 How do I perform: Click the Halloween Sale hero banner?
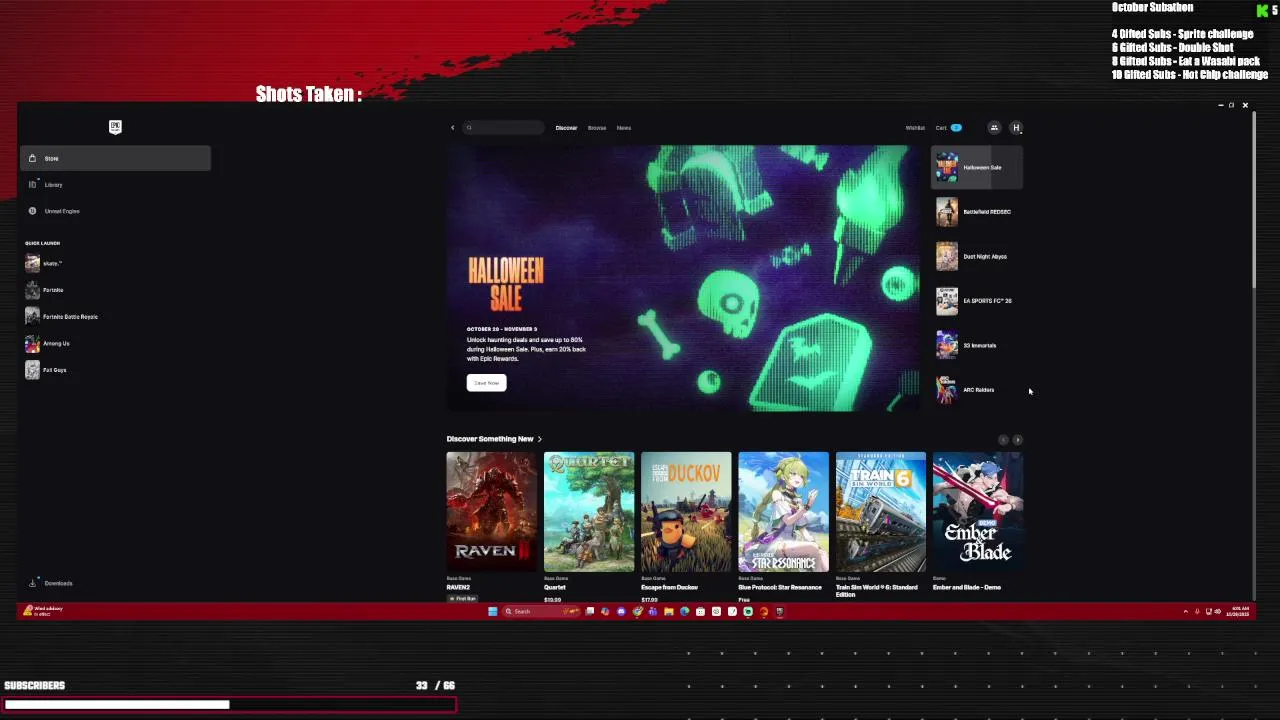point(683,278)
